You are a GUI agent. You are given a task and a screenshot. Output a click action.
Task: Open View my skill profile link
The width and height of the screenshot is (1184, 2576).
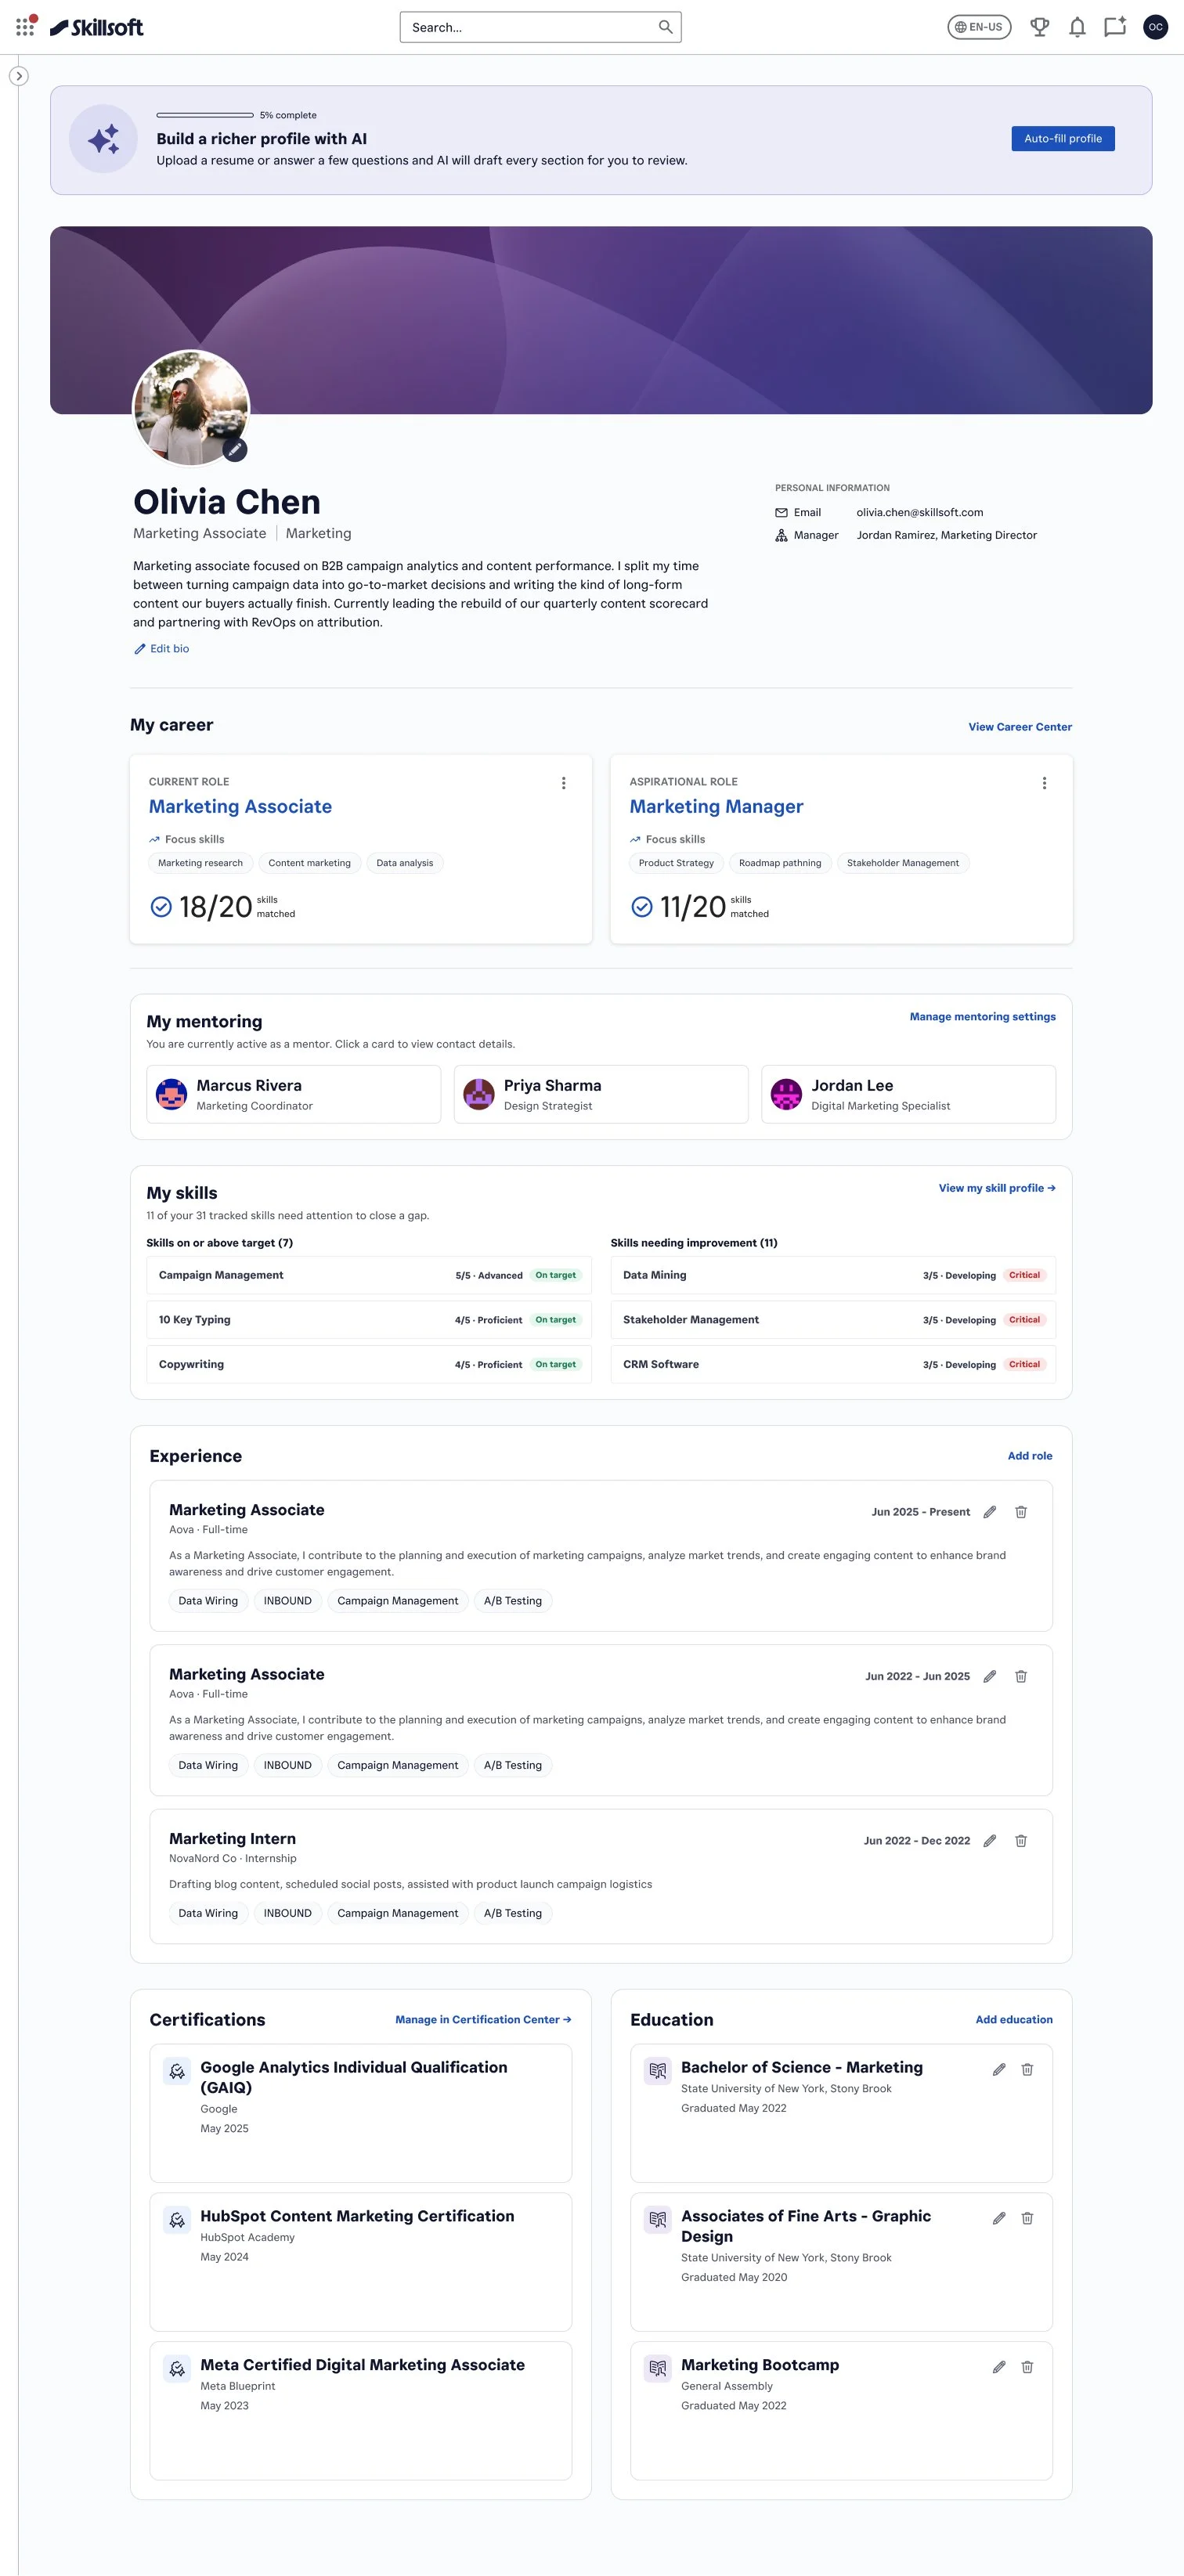997,1188
